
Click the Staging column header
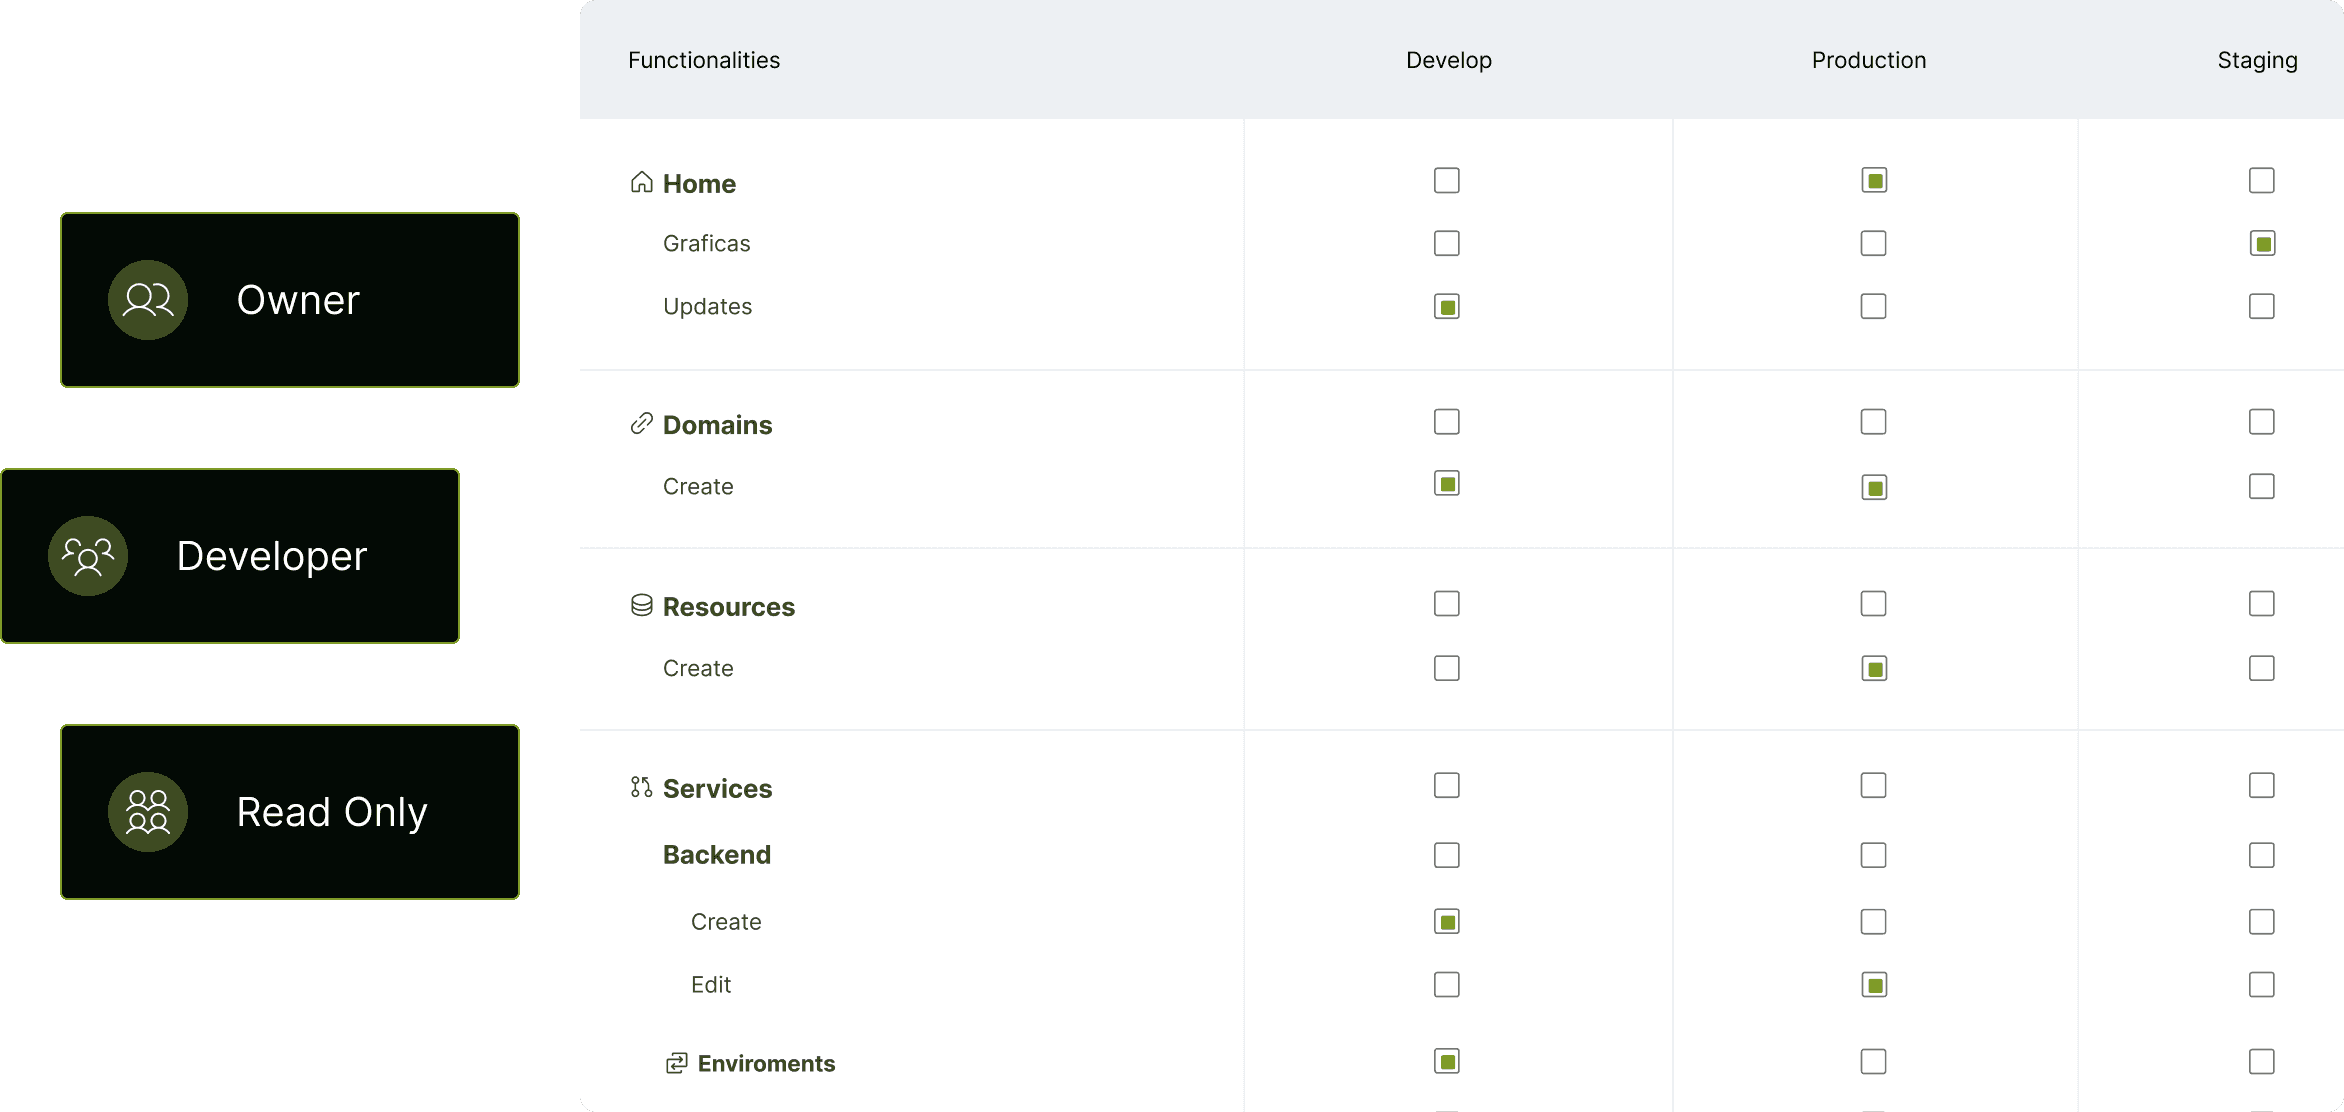(x=2257, y=59)
